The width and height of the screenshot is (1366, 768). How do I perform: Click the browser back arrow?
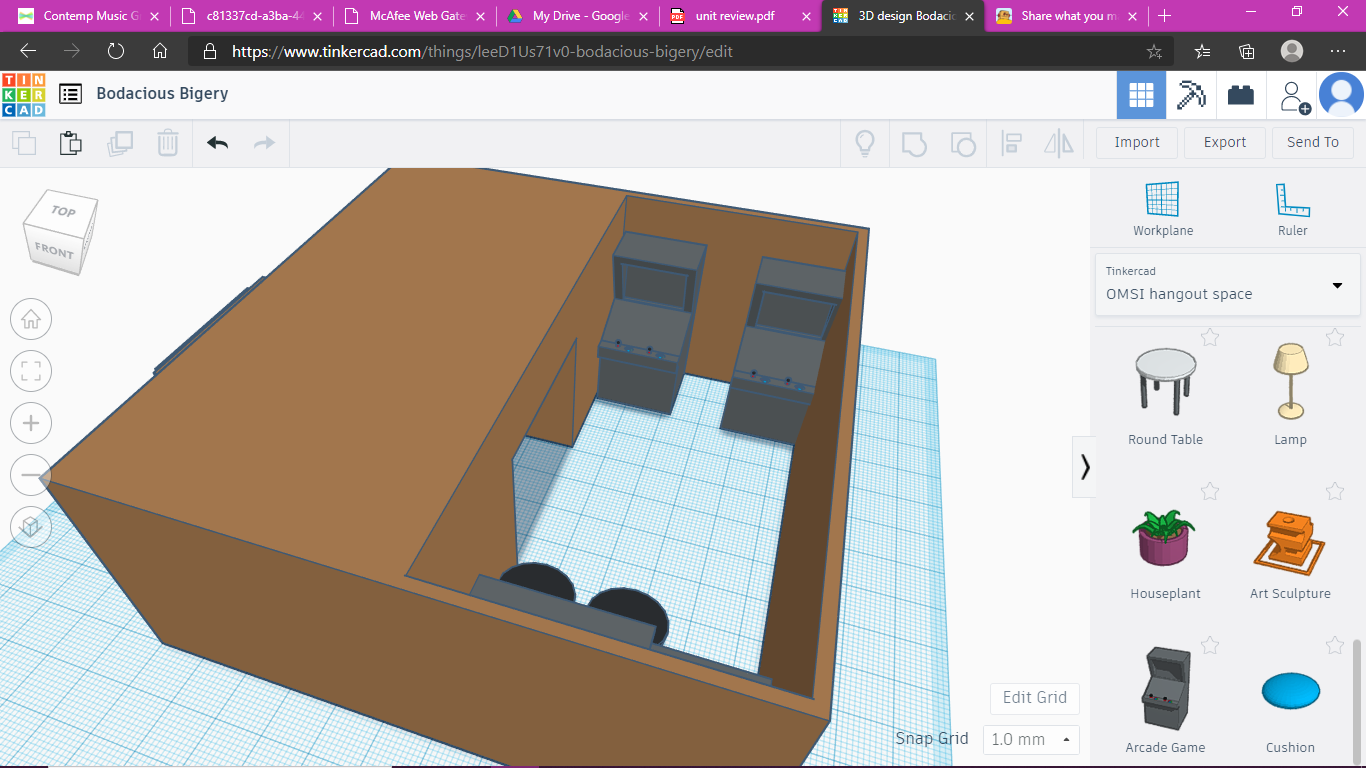(x=28, y=51)
